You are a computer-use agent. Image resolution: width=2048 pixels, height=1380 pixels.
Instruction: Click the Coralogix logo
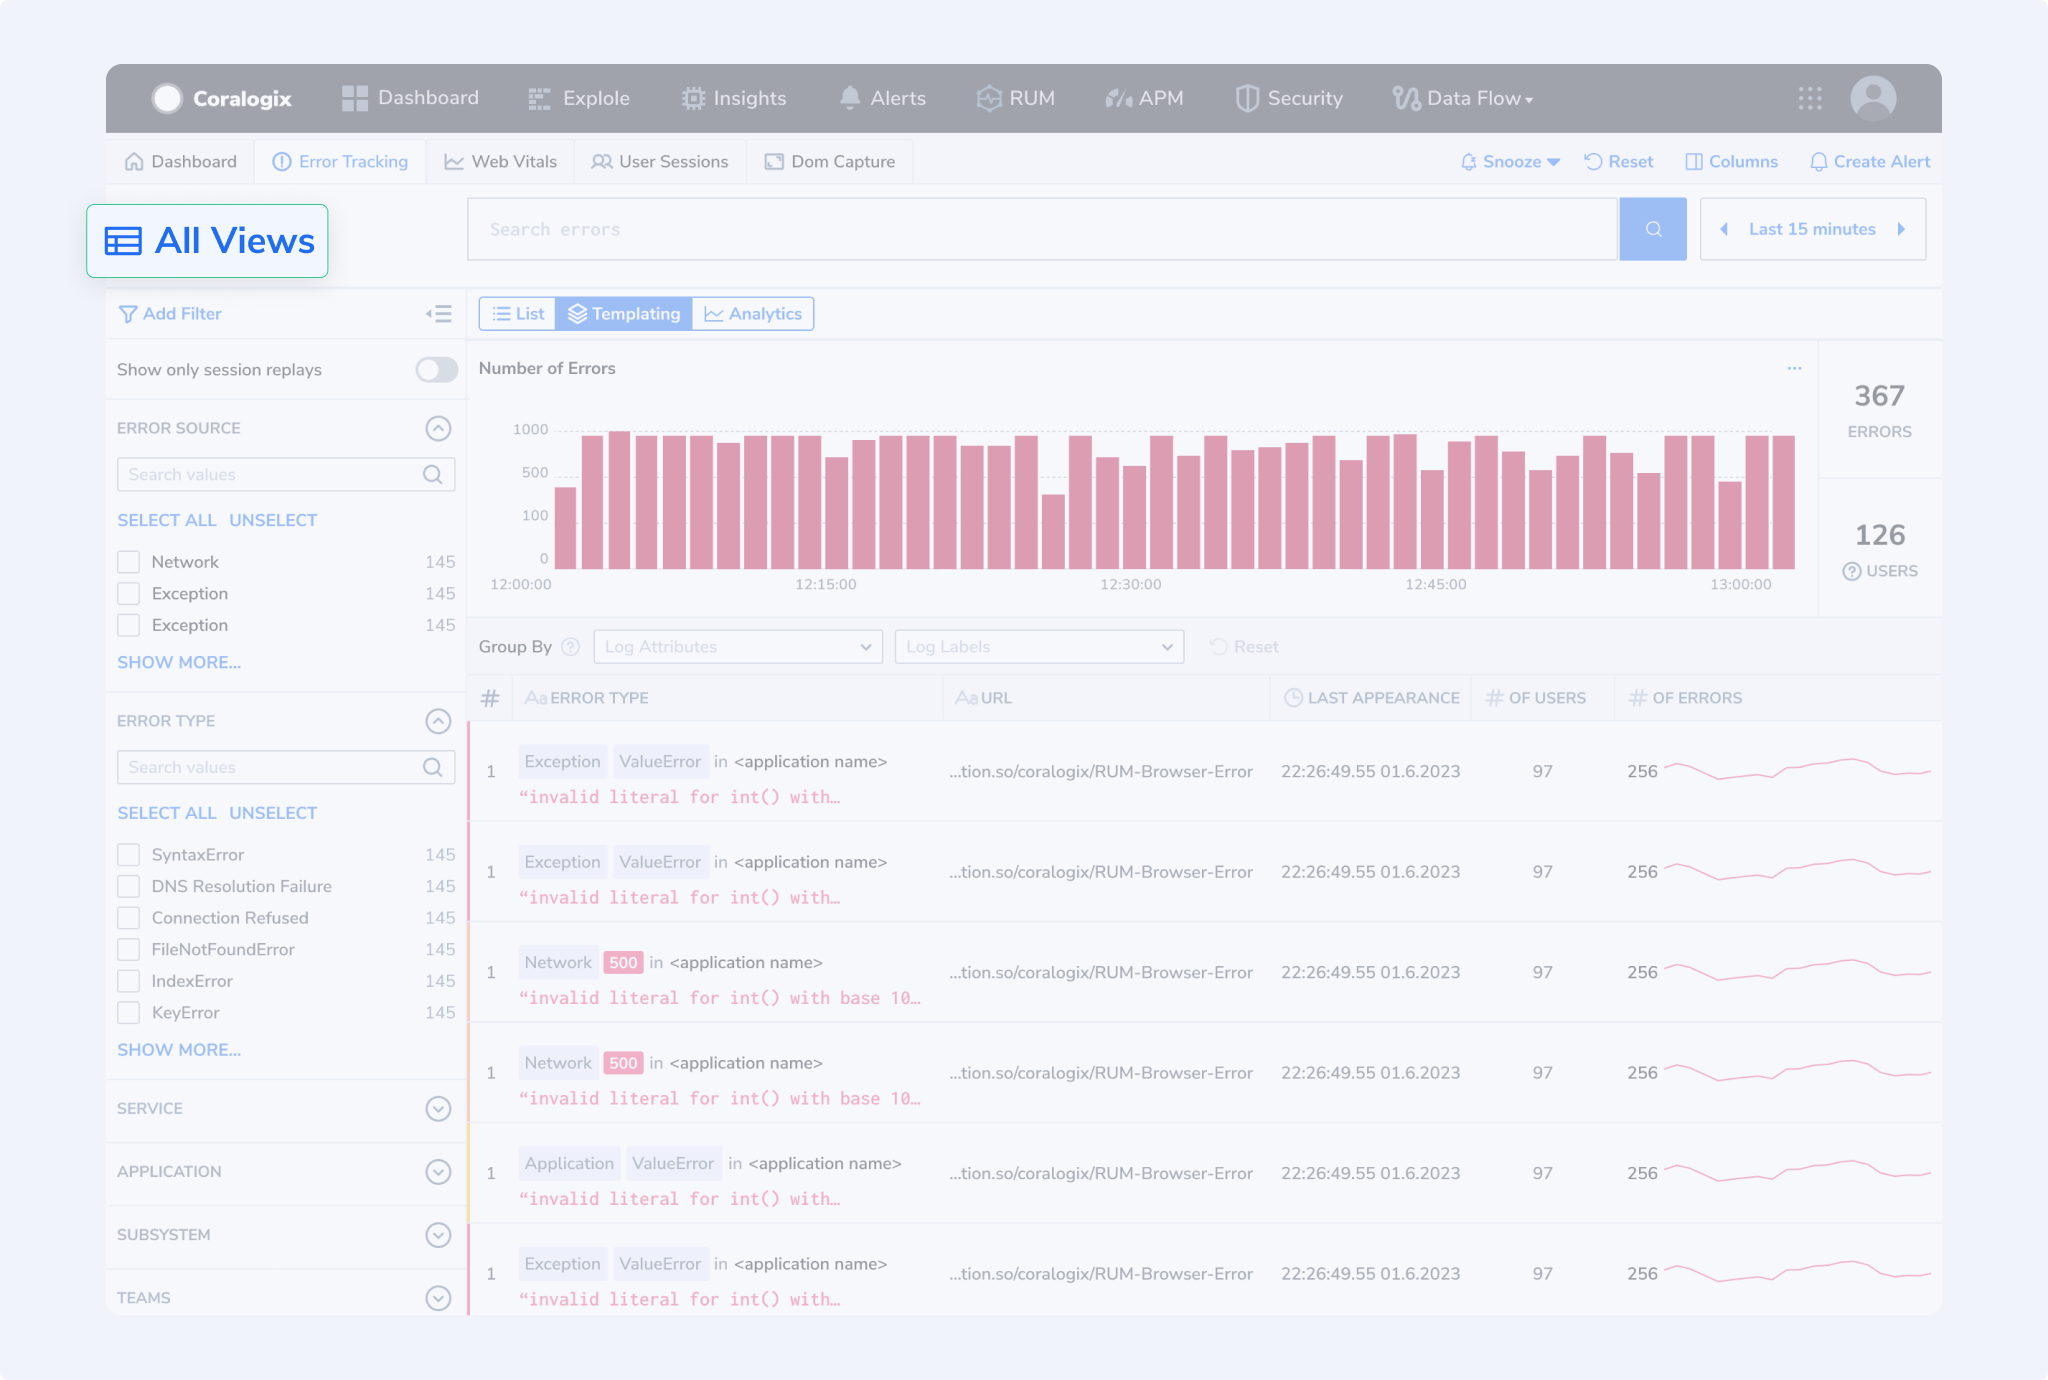coord(222,98)
